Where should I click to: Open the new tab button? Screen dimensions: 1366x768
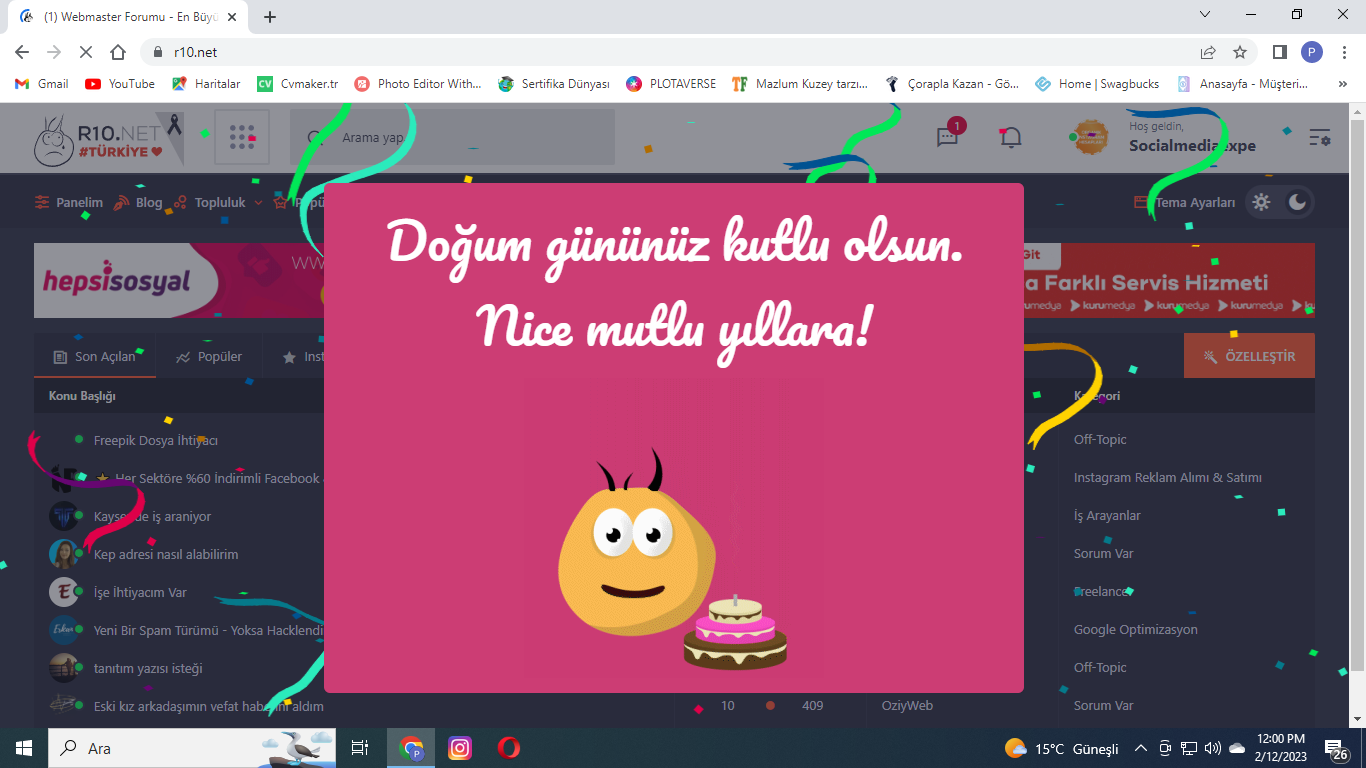(269, 16)
